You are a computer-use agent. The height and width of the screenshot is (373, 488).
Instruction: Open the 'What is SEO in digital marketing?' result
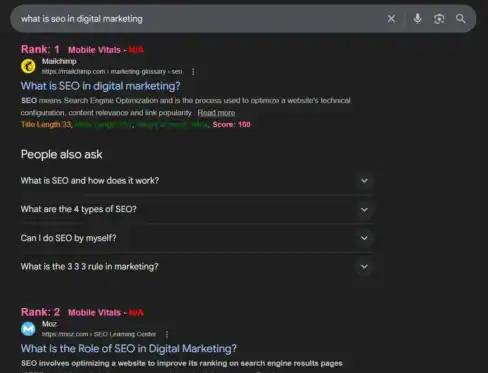click(100, 86)
